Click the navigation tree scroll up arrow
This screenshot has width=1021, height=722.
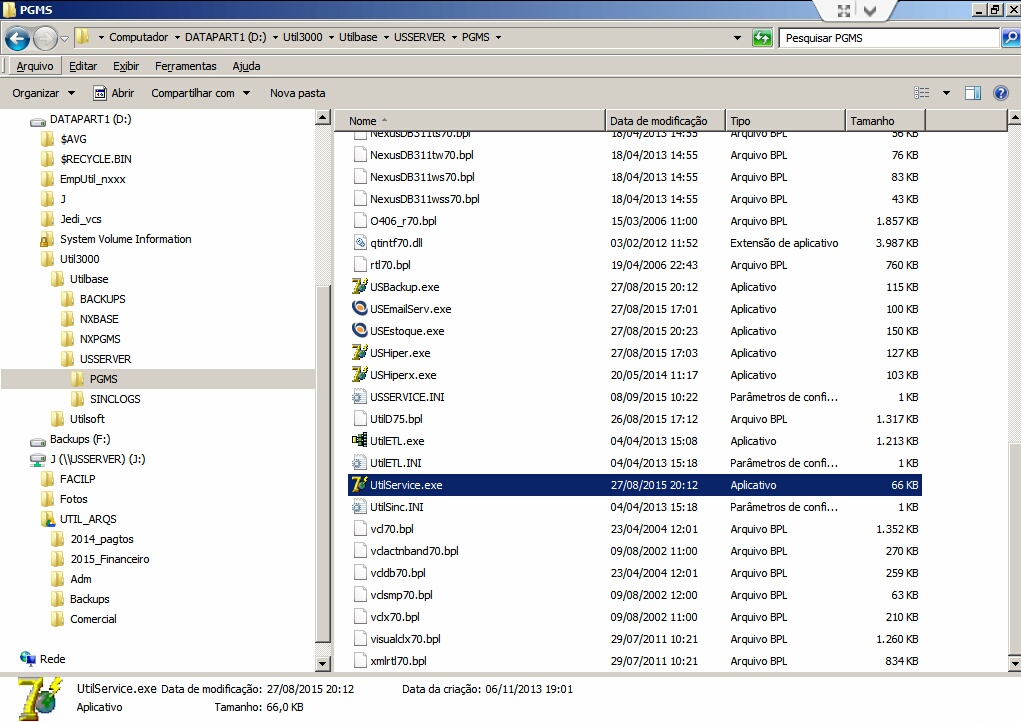click(x=322, y=118)
